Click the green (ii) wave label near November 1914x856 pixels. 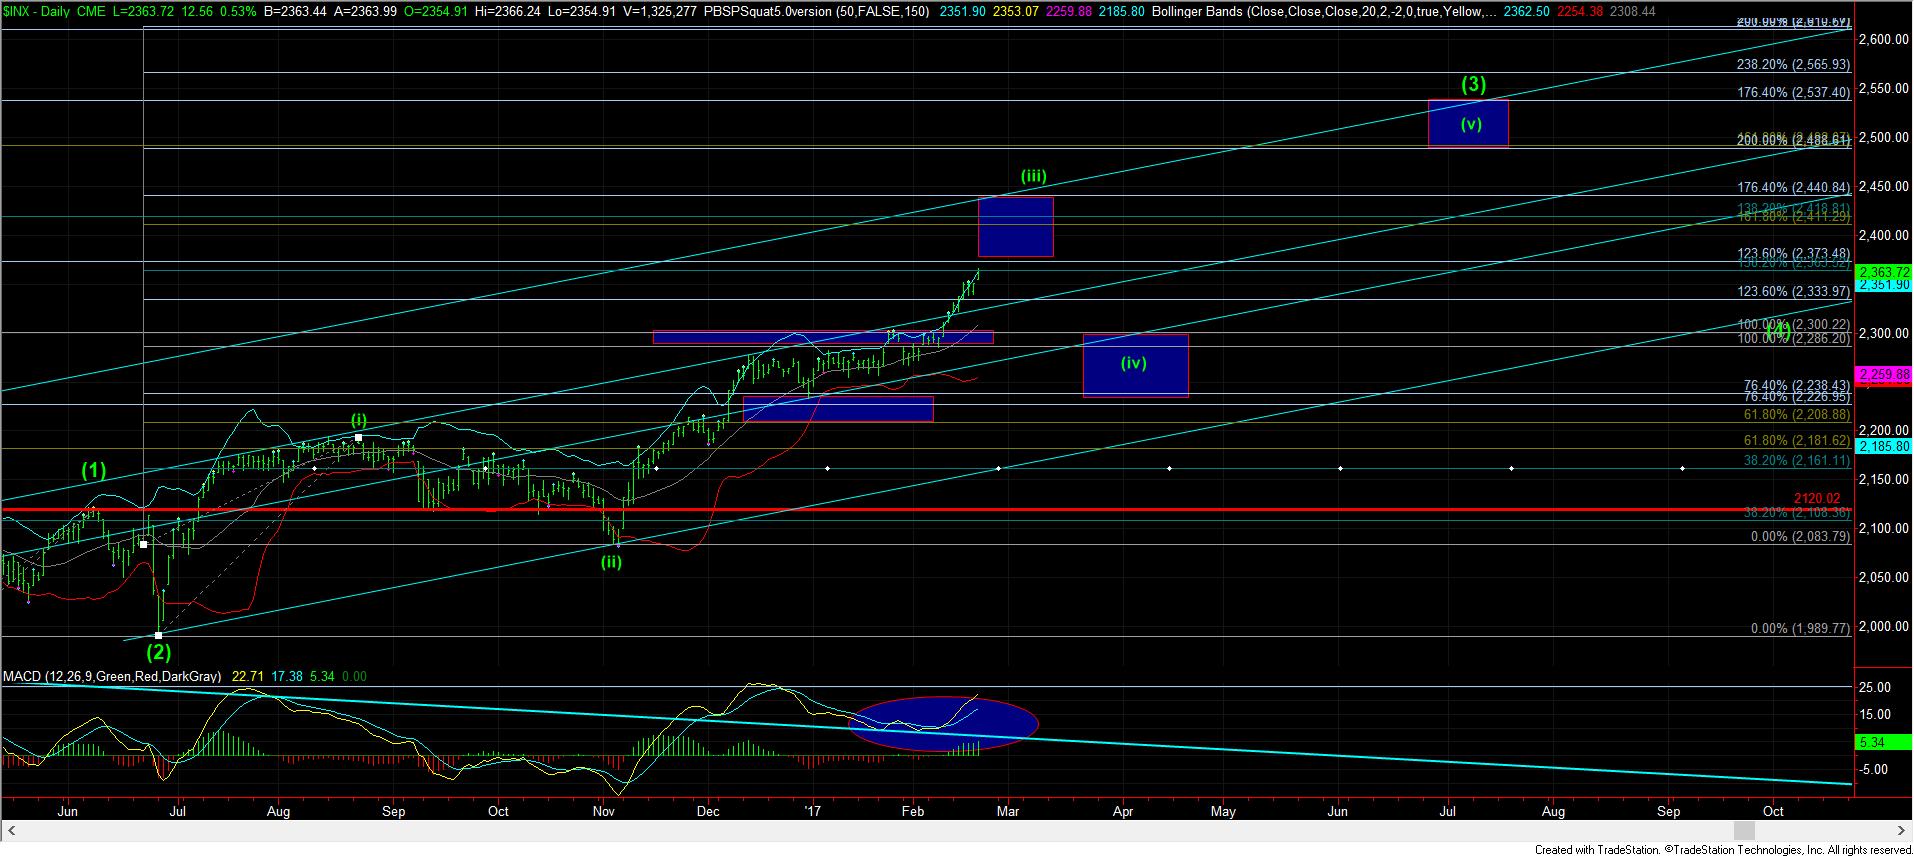click(x=611, y=562)
